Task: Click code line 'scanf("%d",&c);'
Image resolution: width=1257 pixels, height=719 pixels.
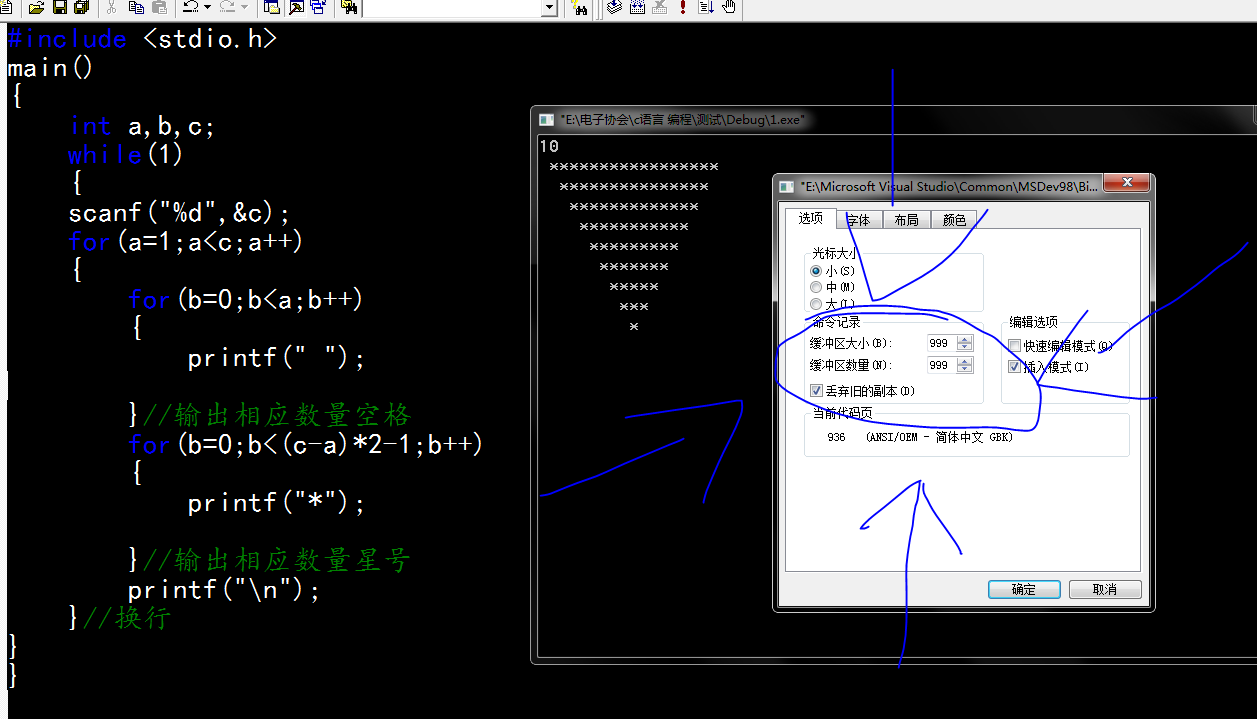Action: (x=179, y=213)
